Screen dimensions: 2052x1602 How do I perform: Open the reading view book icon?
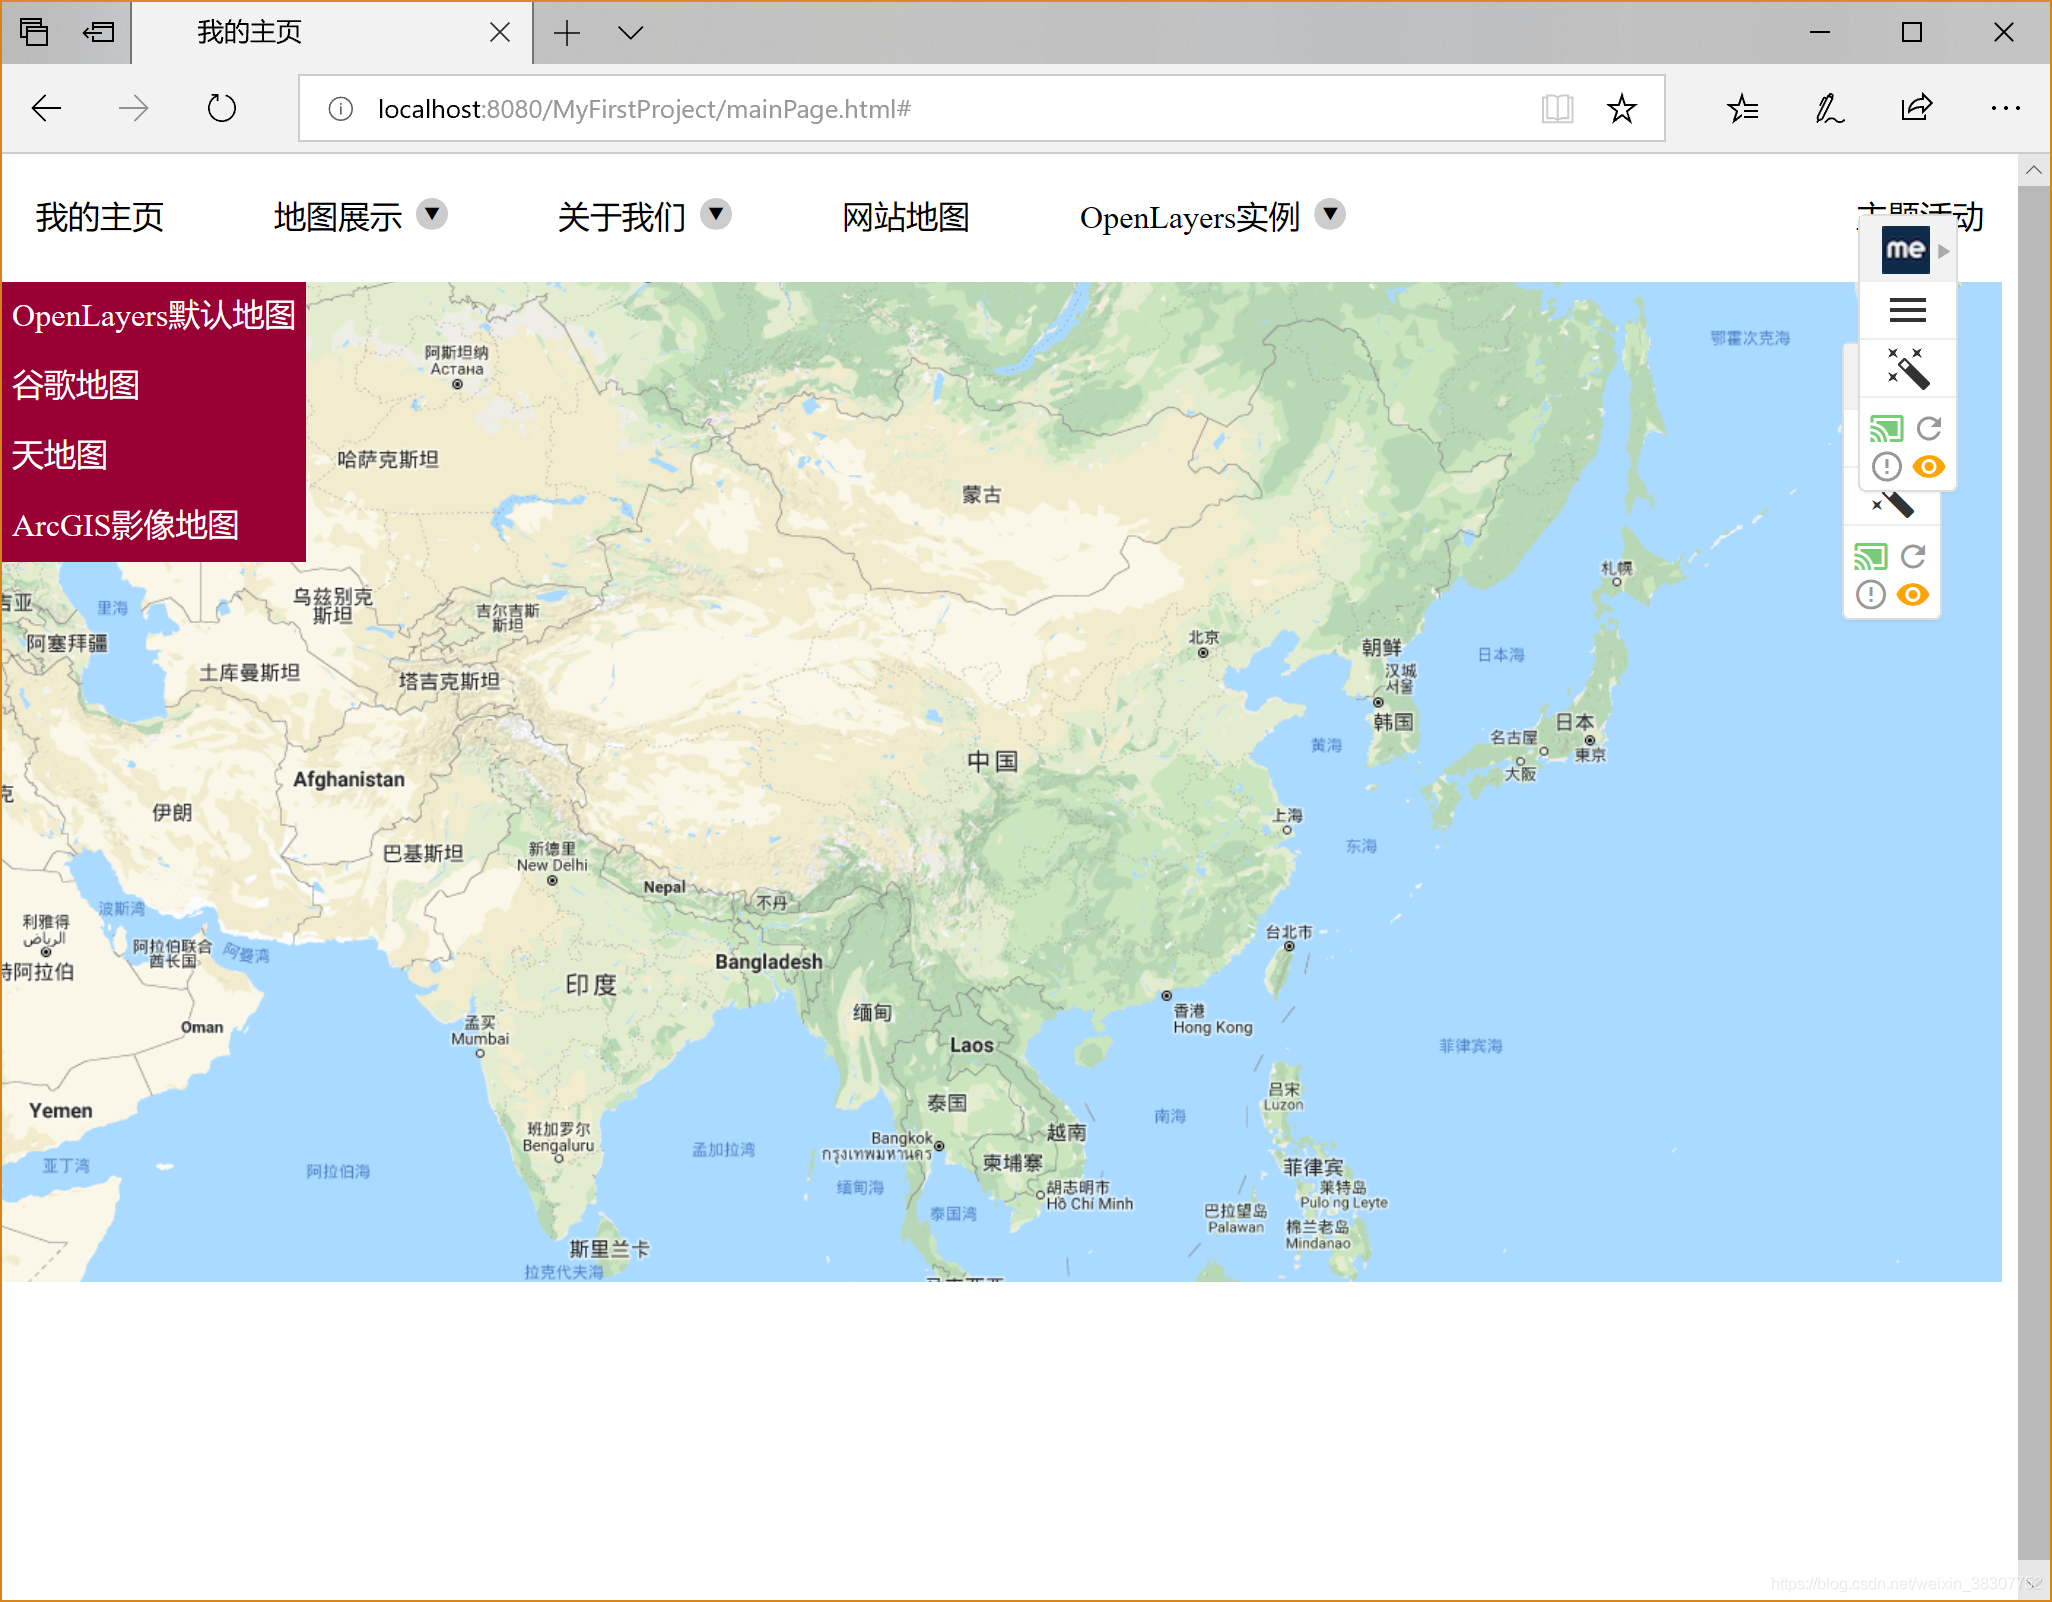[1557, 109]
